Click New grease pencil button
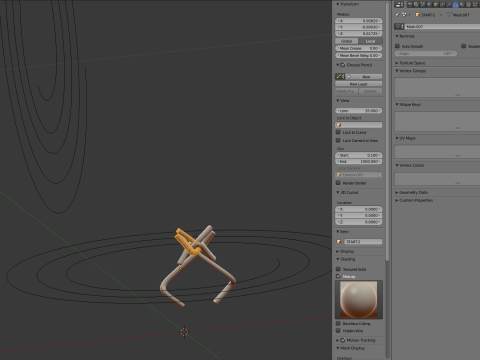 pyautogui.click(x=366, y=76)
